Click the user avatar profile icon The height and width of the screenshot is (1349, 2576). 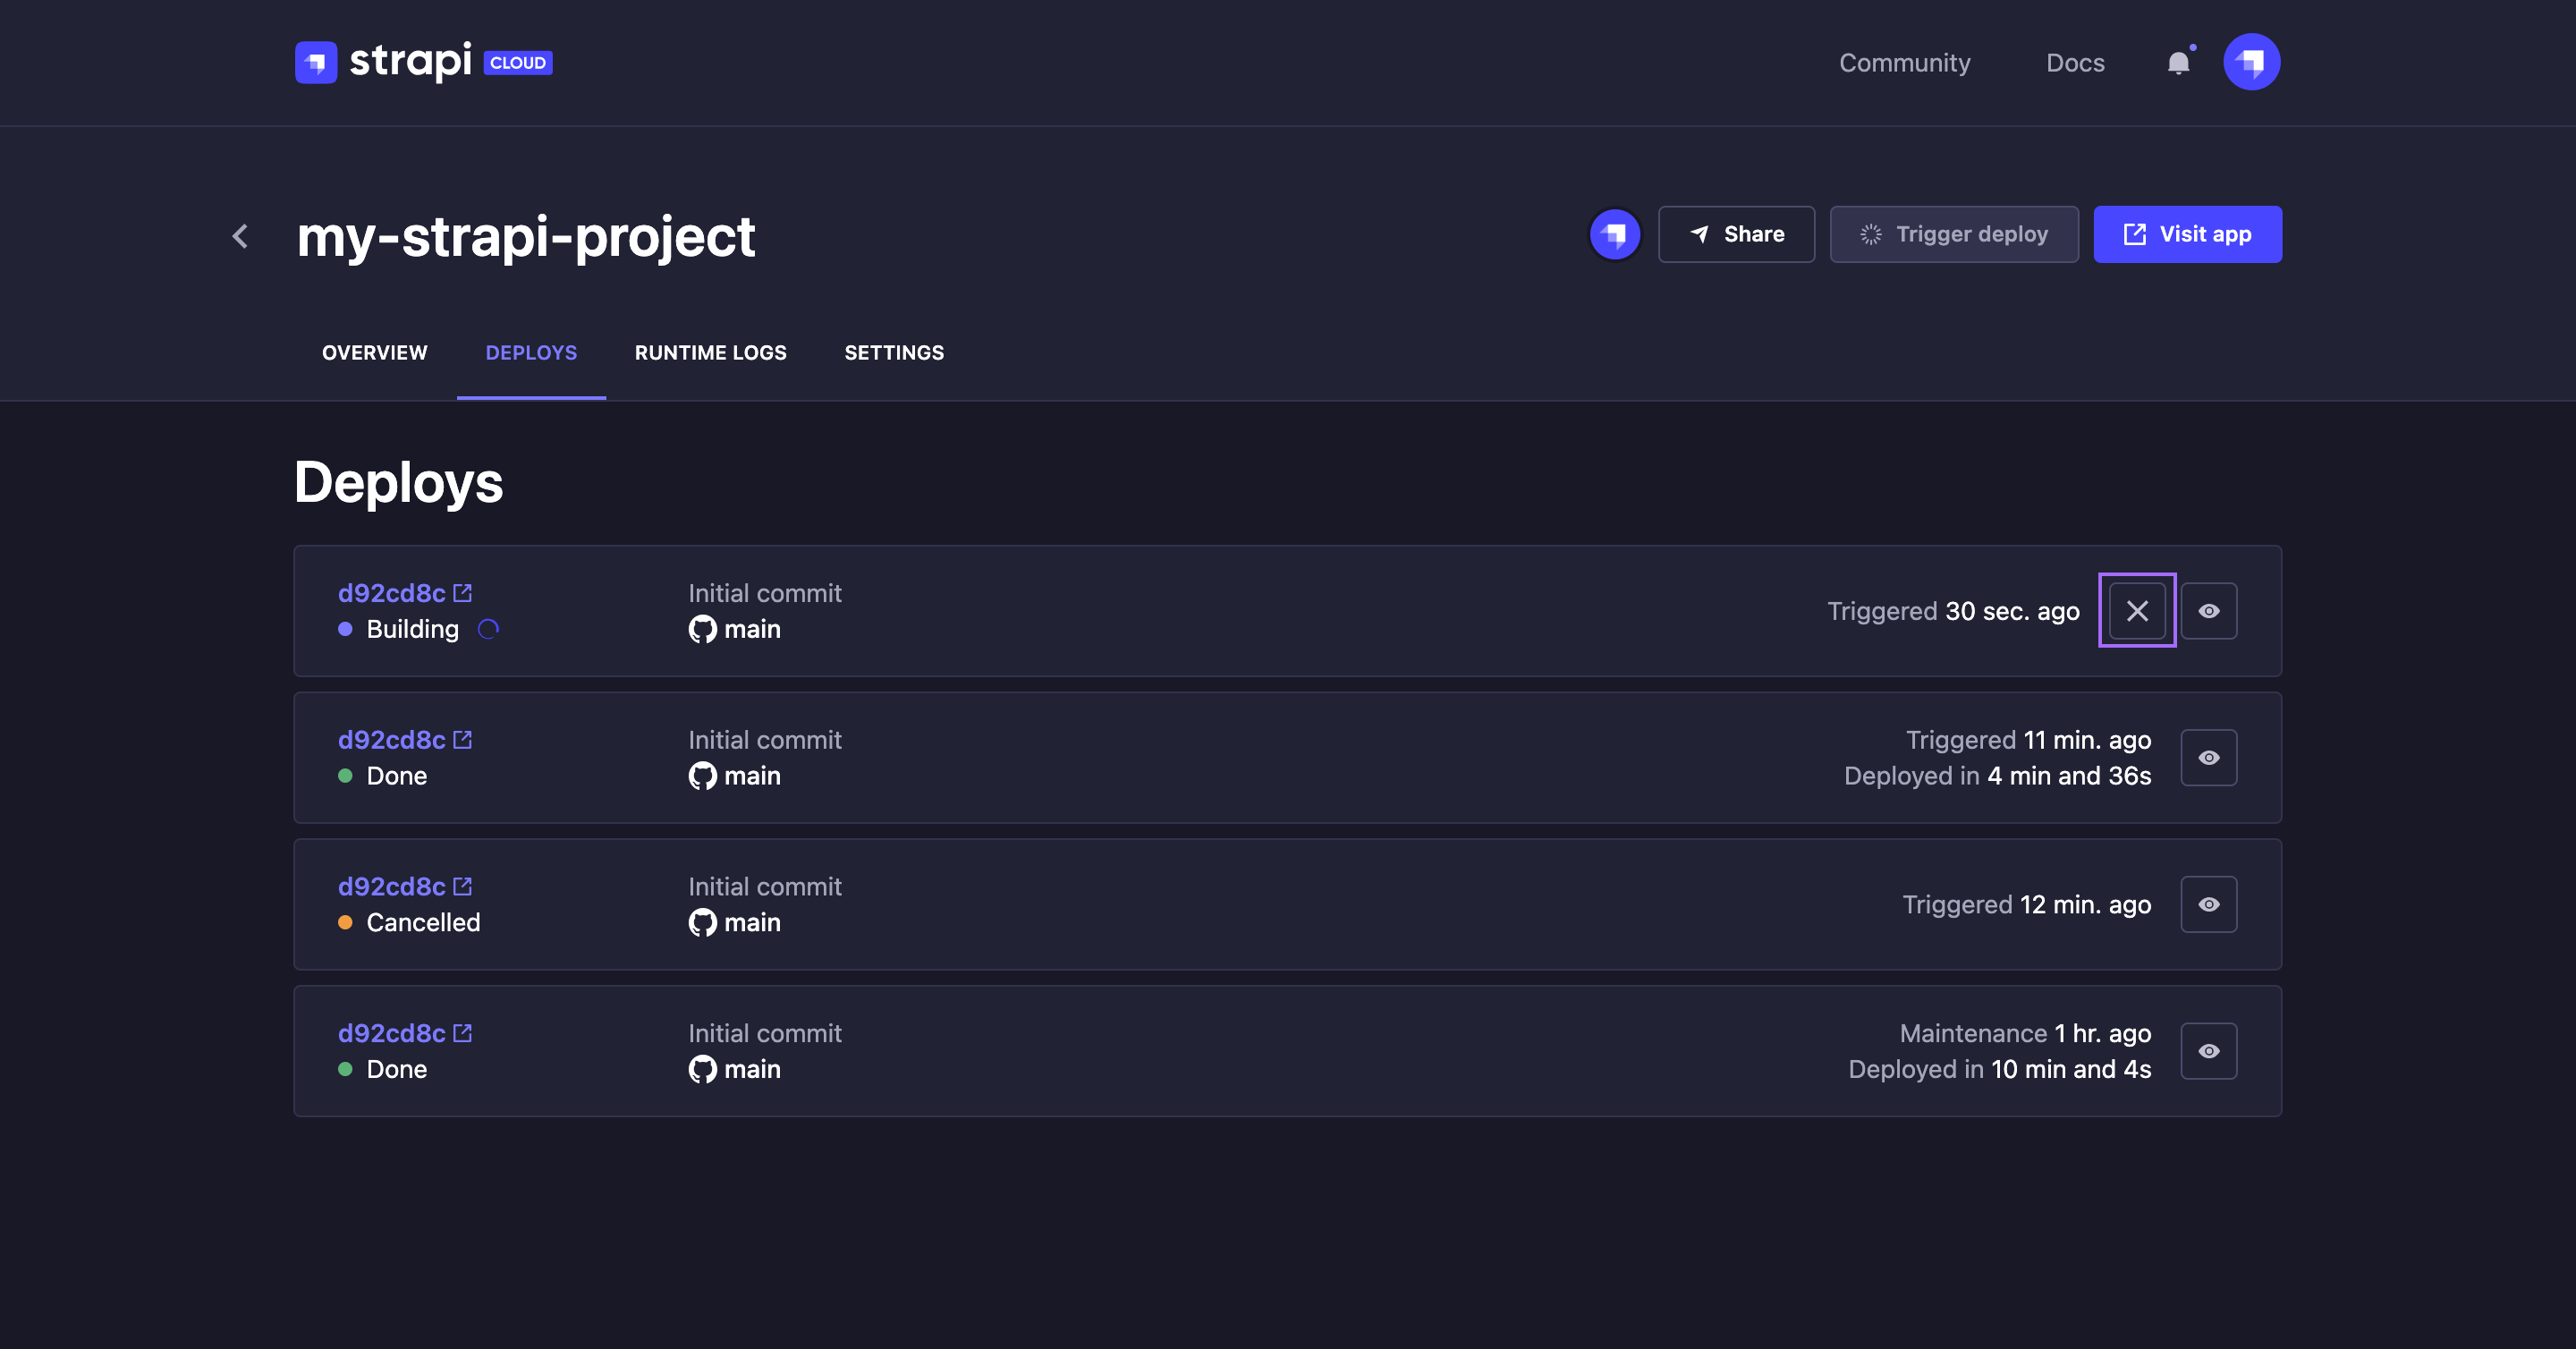click(x=2250, y=62)
